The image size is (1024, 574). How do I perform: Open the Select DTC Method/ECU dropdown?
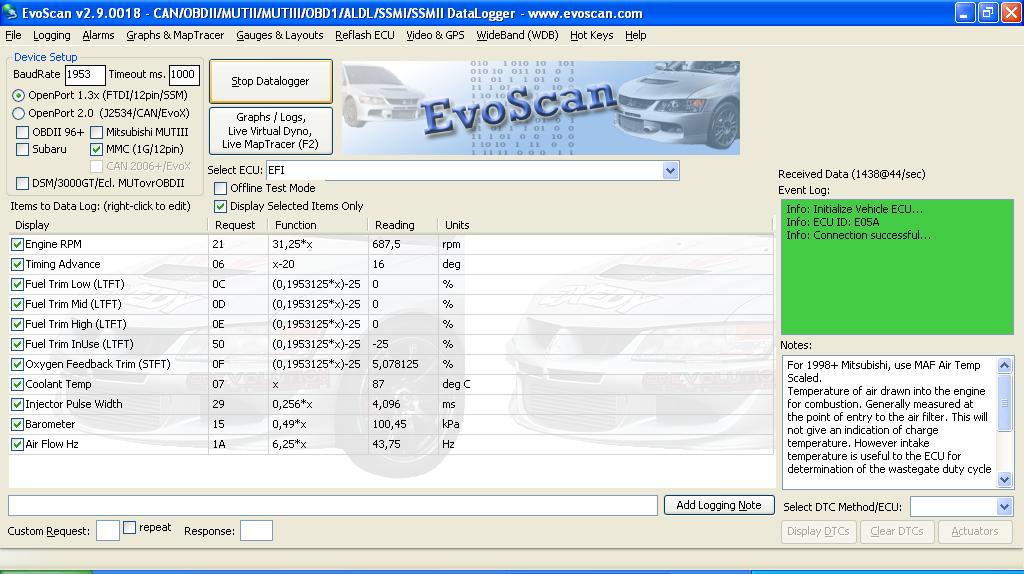[x=1004, y=507]
